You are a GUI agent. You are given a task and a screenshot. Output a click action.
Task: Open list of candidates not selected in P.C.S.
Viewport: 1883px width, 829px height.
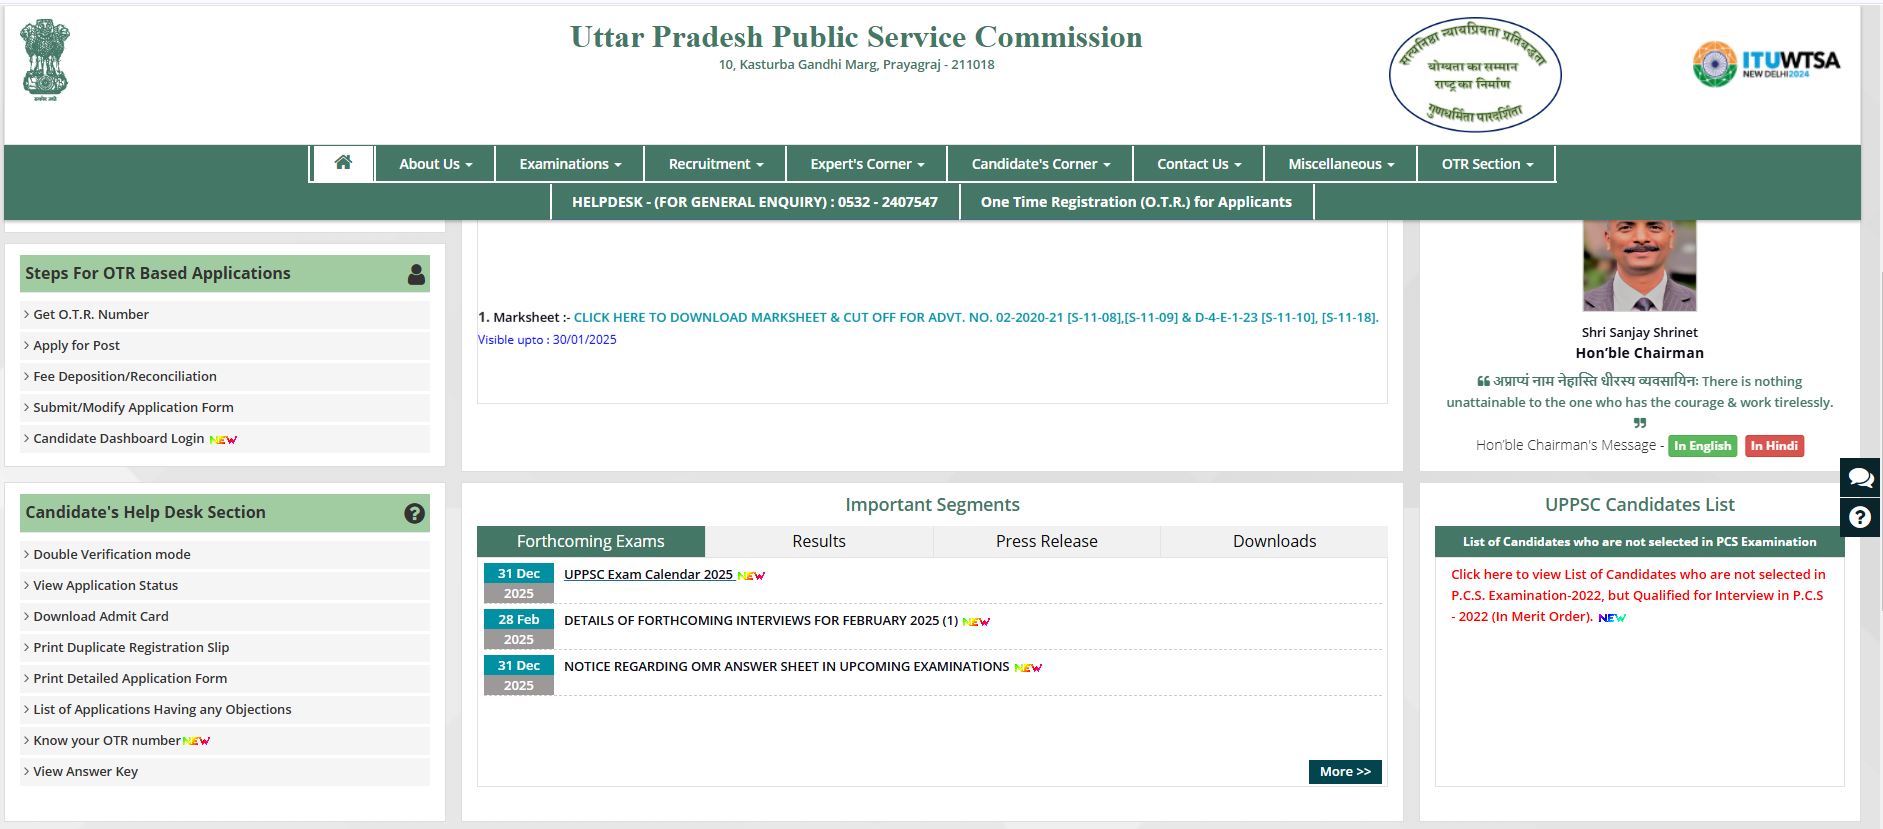point(1638,595)
